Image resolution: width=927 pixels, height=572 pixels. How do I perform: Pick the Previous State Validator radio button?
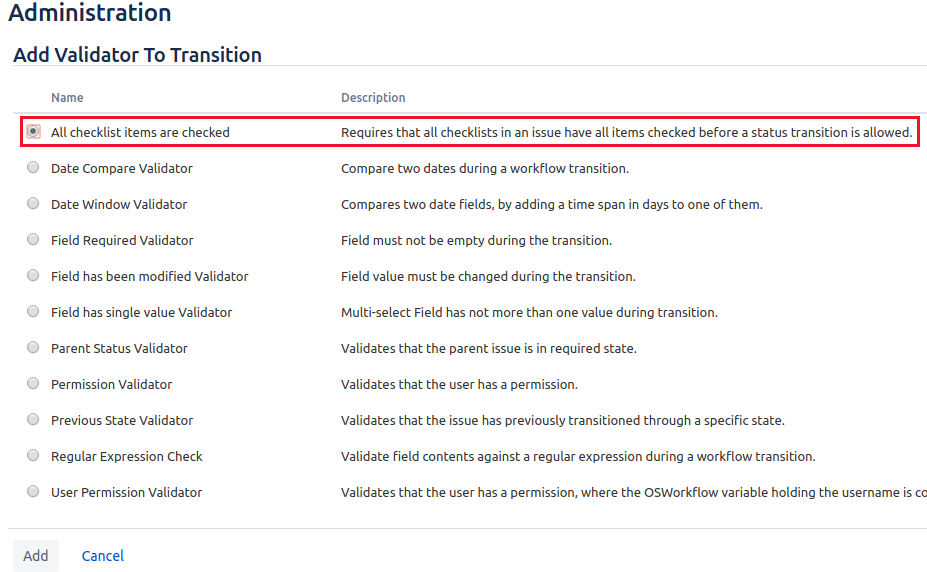tap(33, 419)
